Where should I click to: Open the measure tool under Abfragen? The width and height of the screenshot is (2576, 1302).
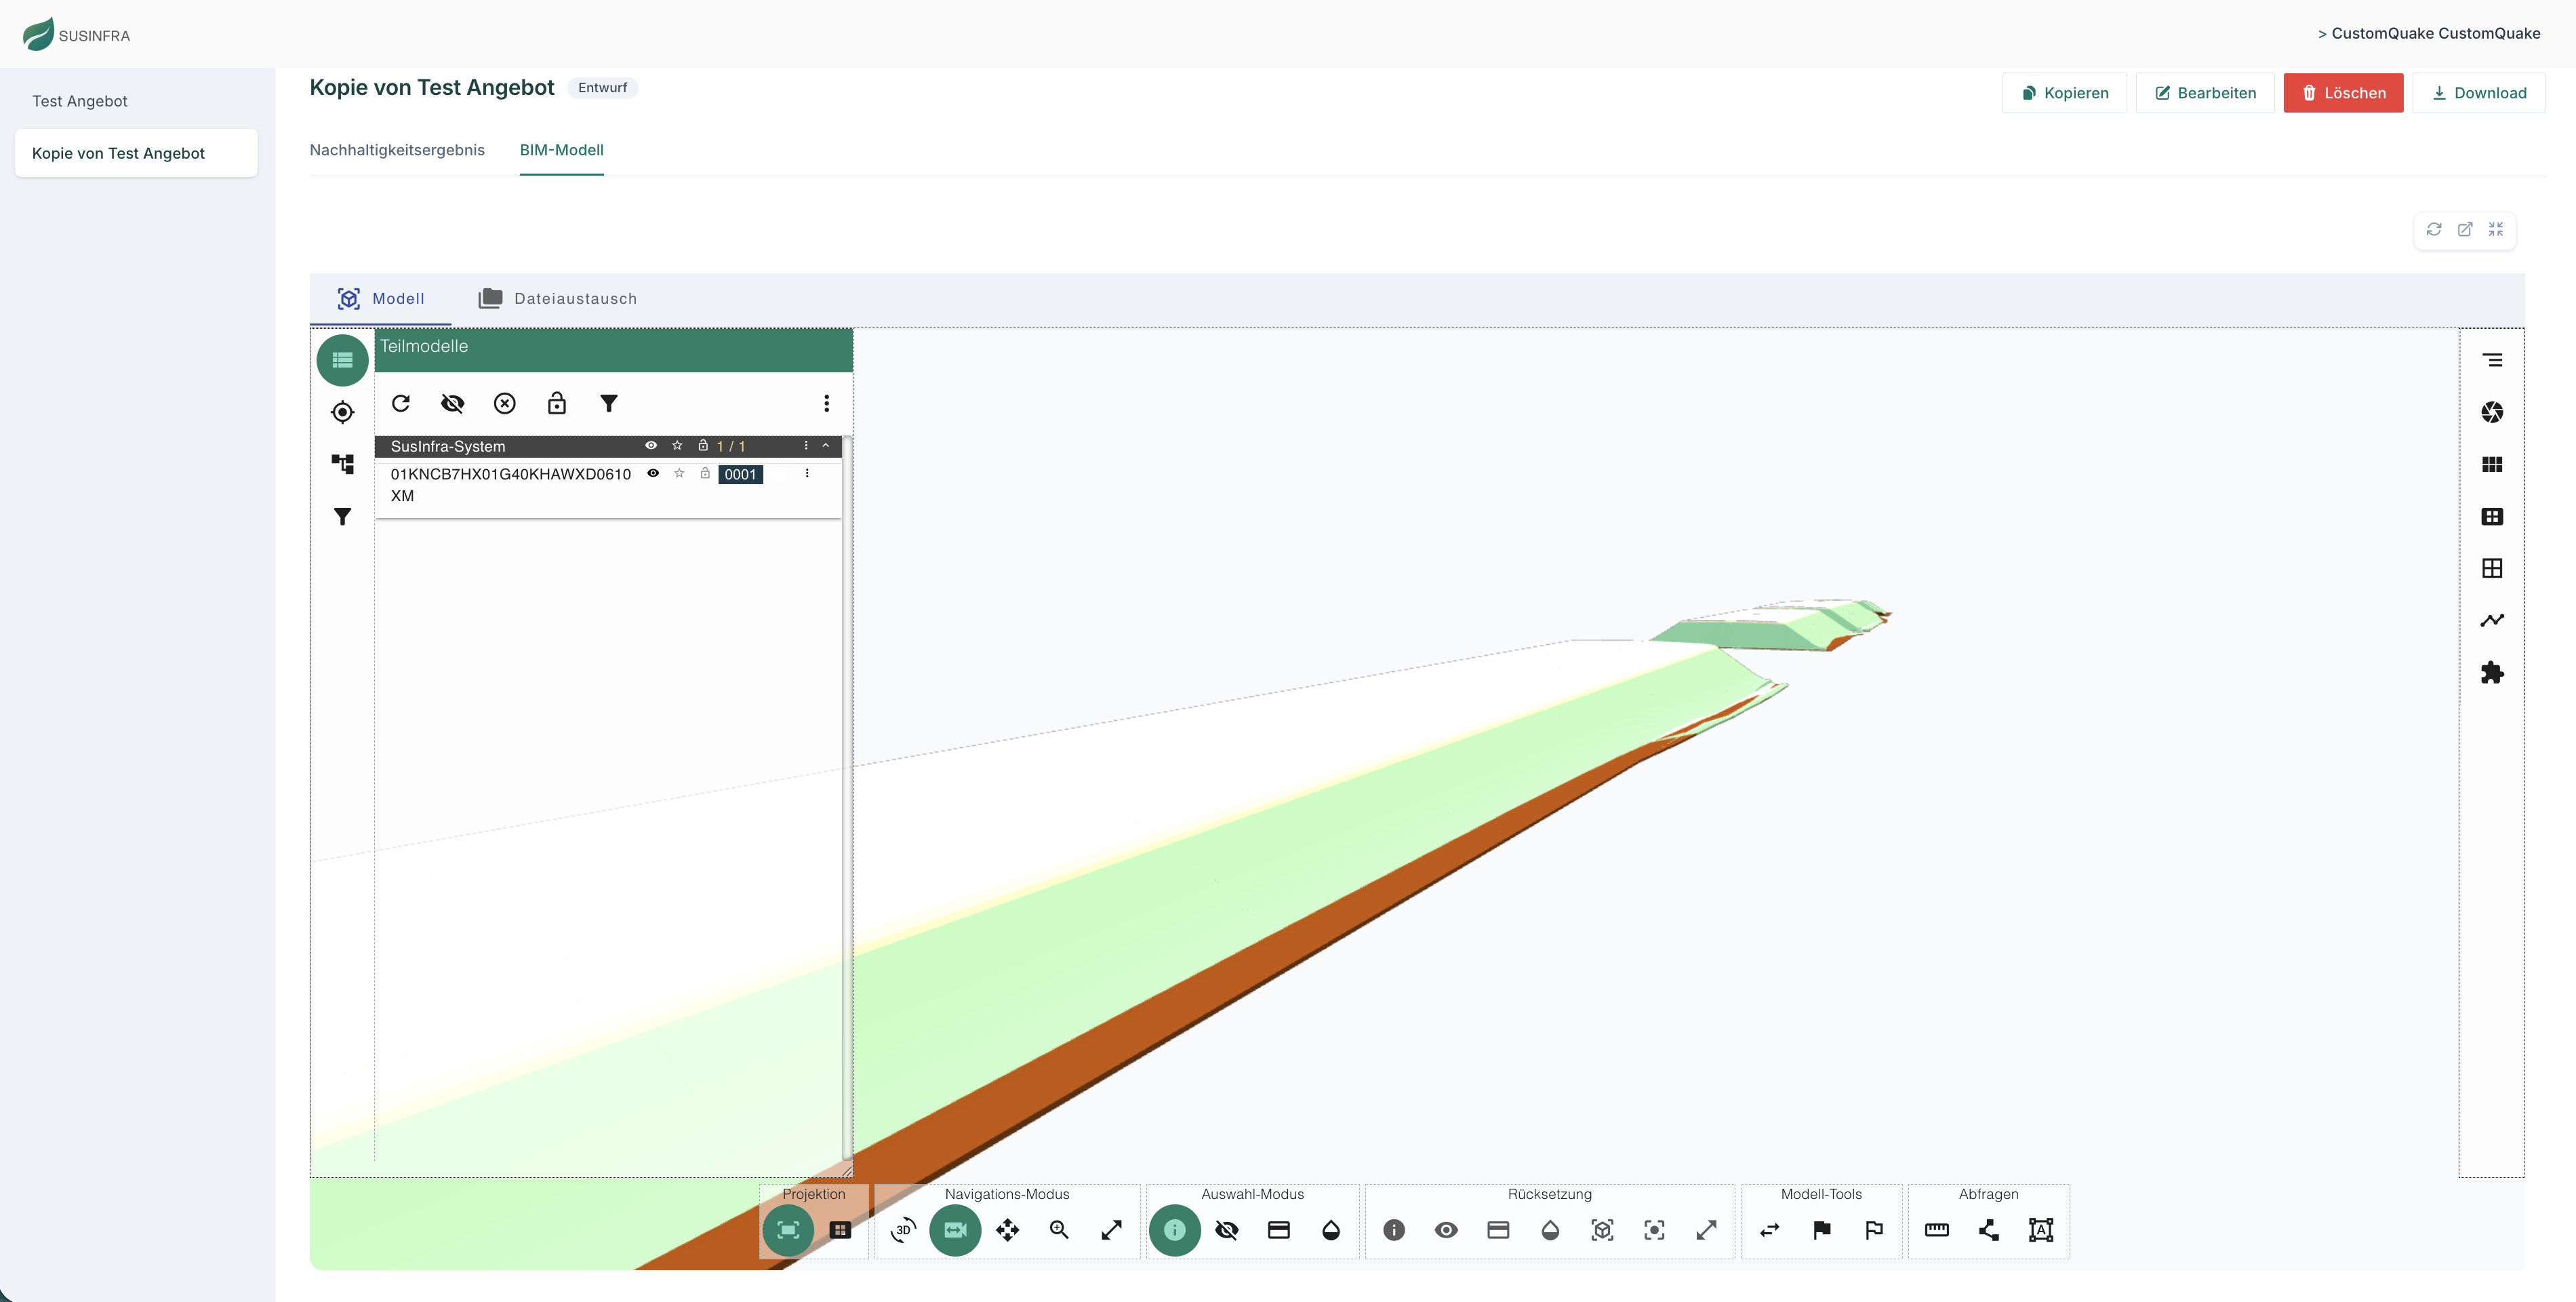coord(1936,1231)
